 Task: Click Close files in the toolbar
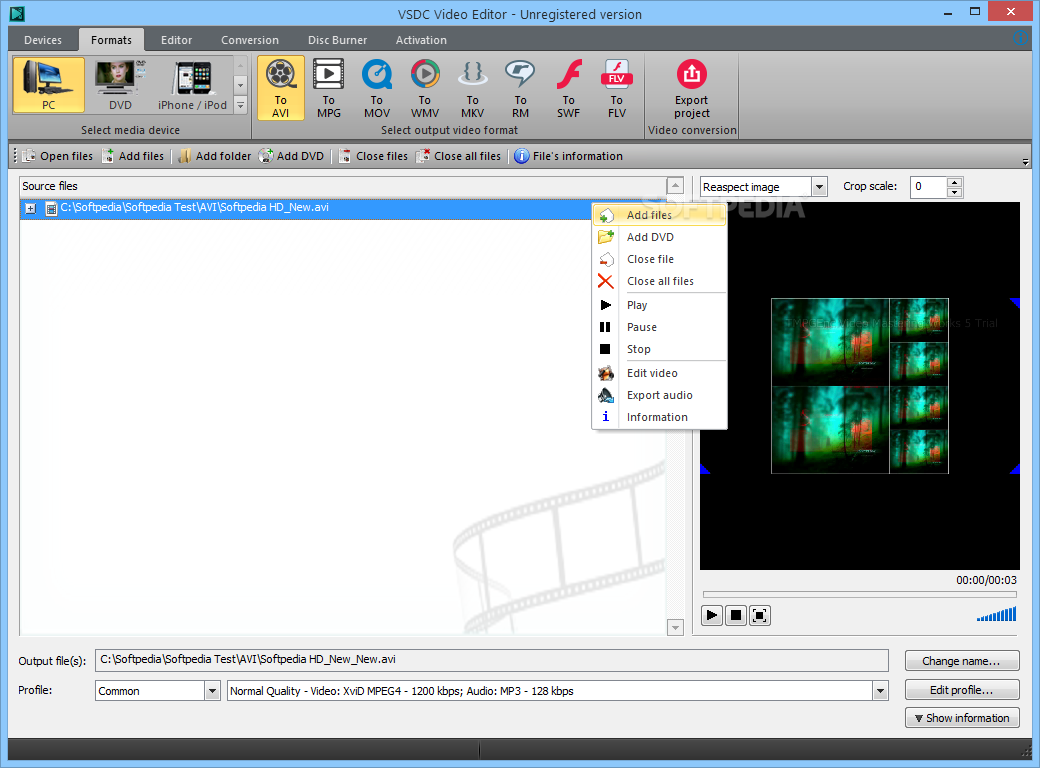(373, 156)
